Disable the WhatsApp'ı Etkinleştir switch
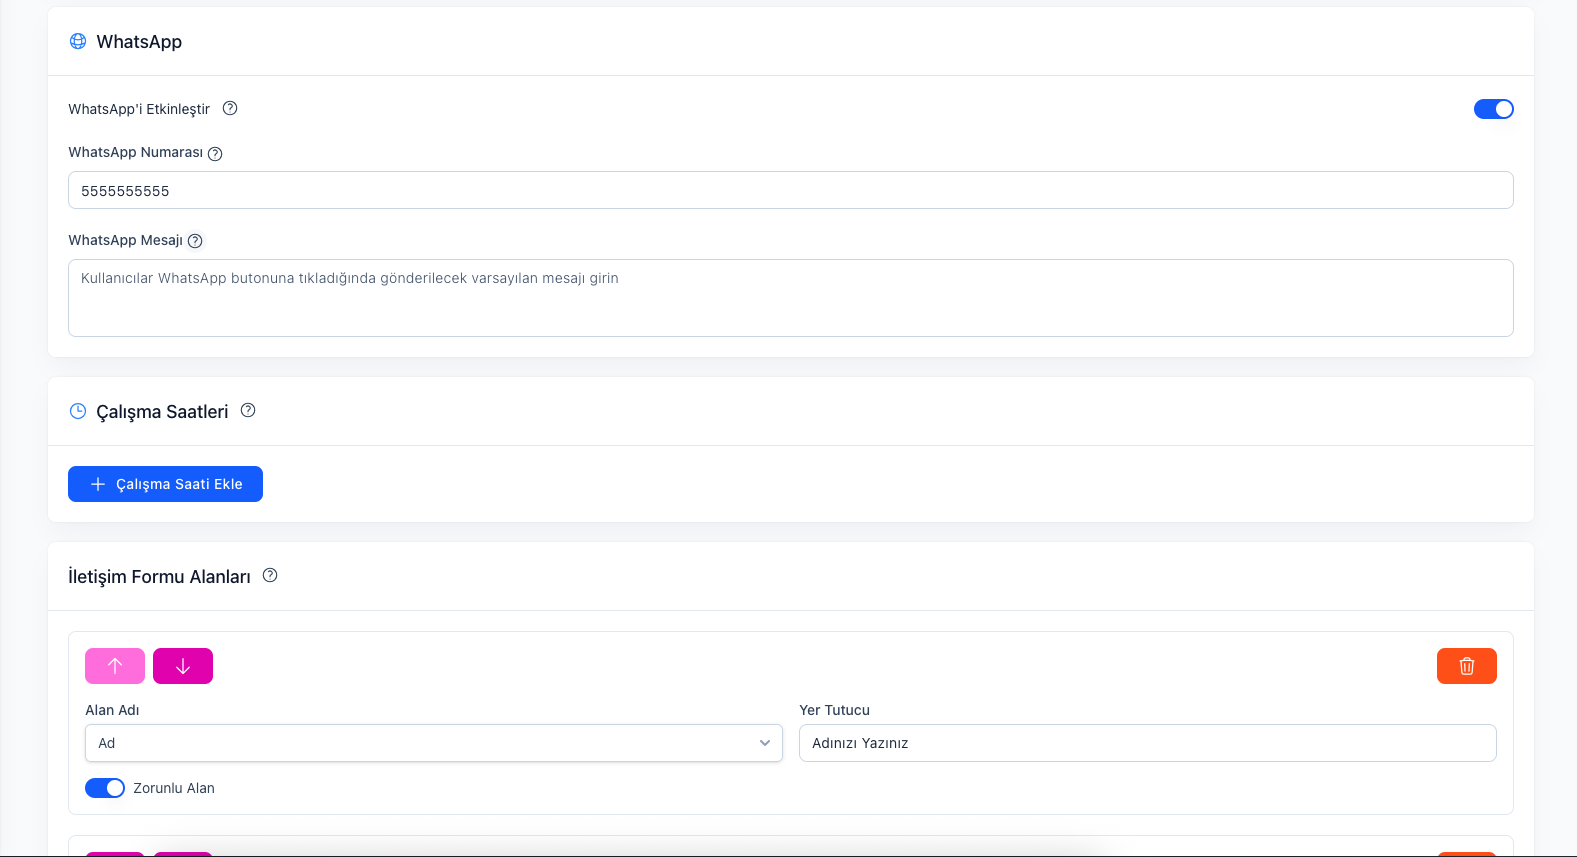This screenshot has width=1577, height=857. [1494, 109]
